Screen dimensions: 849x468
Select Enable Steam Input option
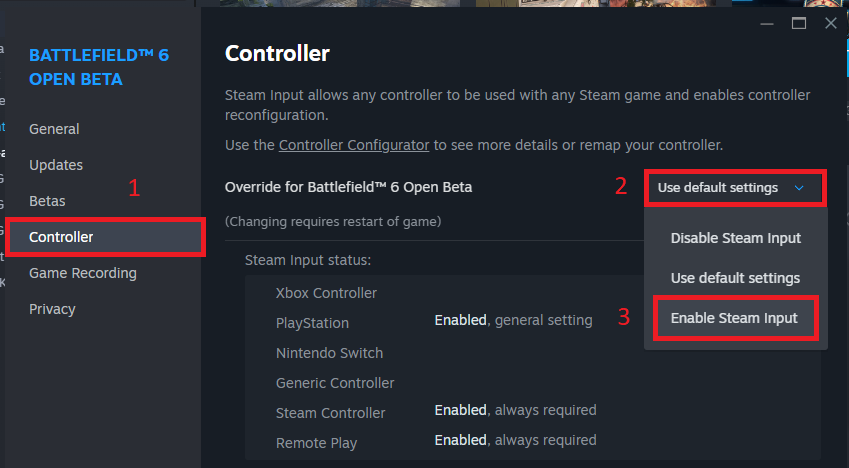click(x=735, y=318)
